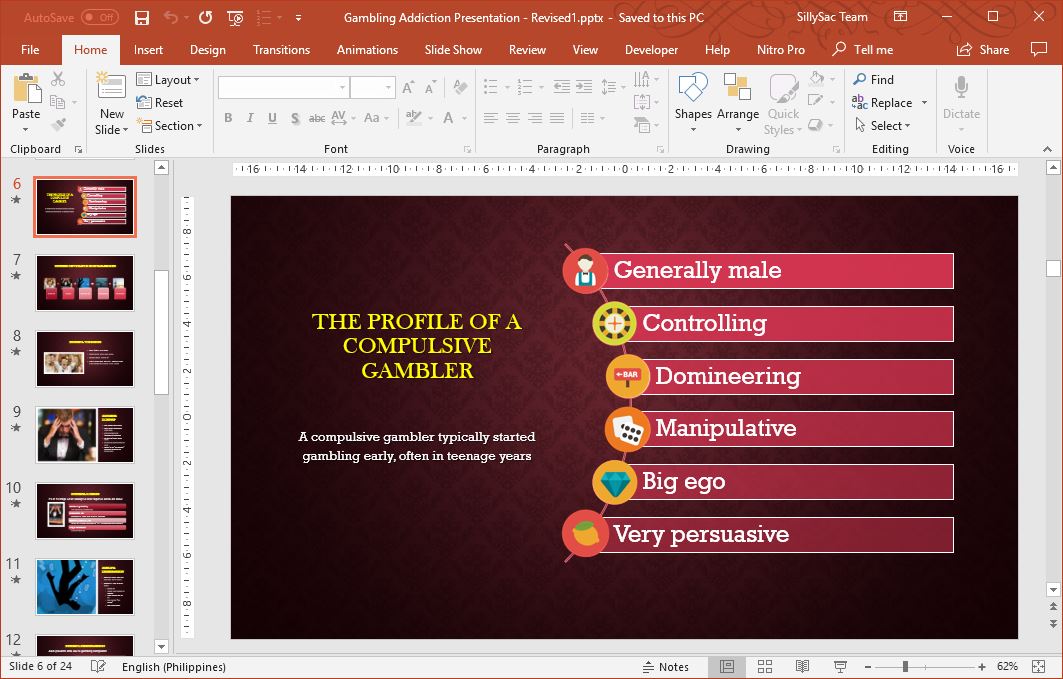Toggle bold formatting
The height and width of the screenshot is (679, 1063).
click(227, 118)
